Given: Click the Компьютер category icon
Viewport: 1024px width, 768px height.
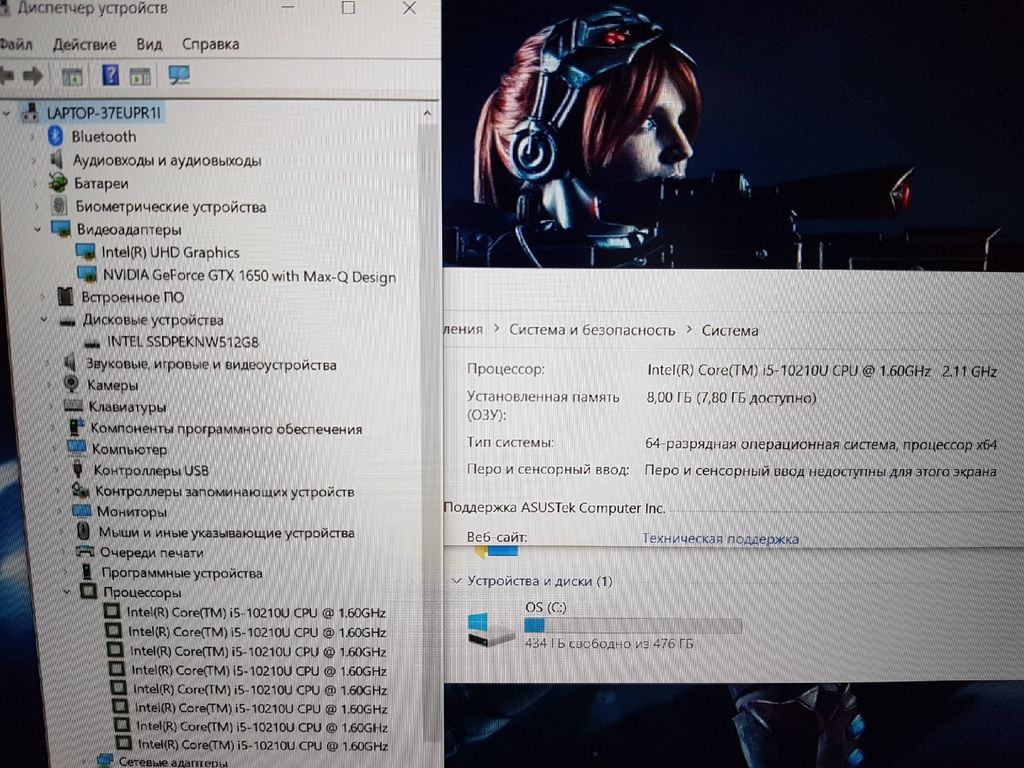Looking at the screenshot, I should [x=76, y=448].
